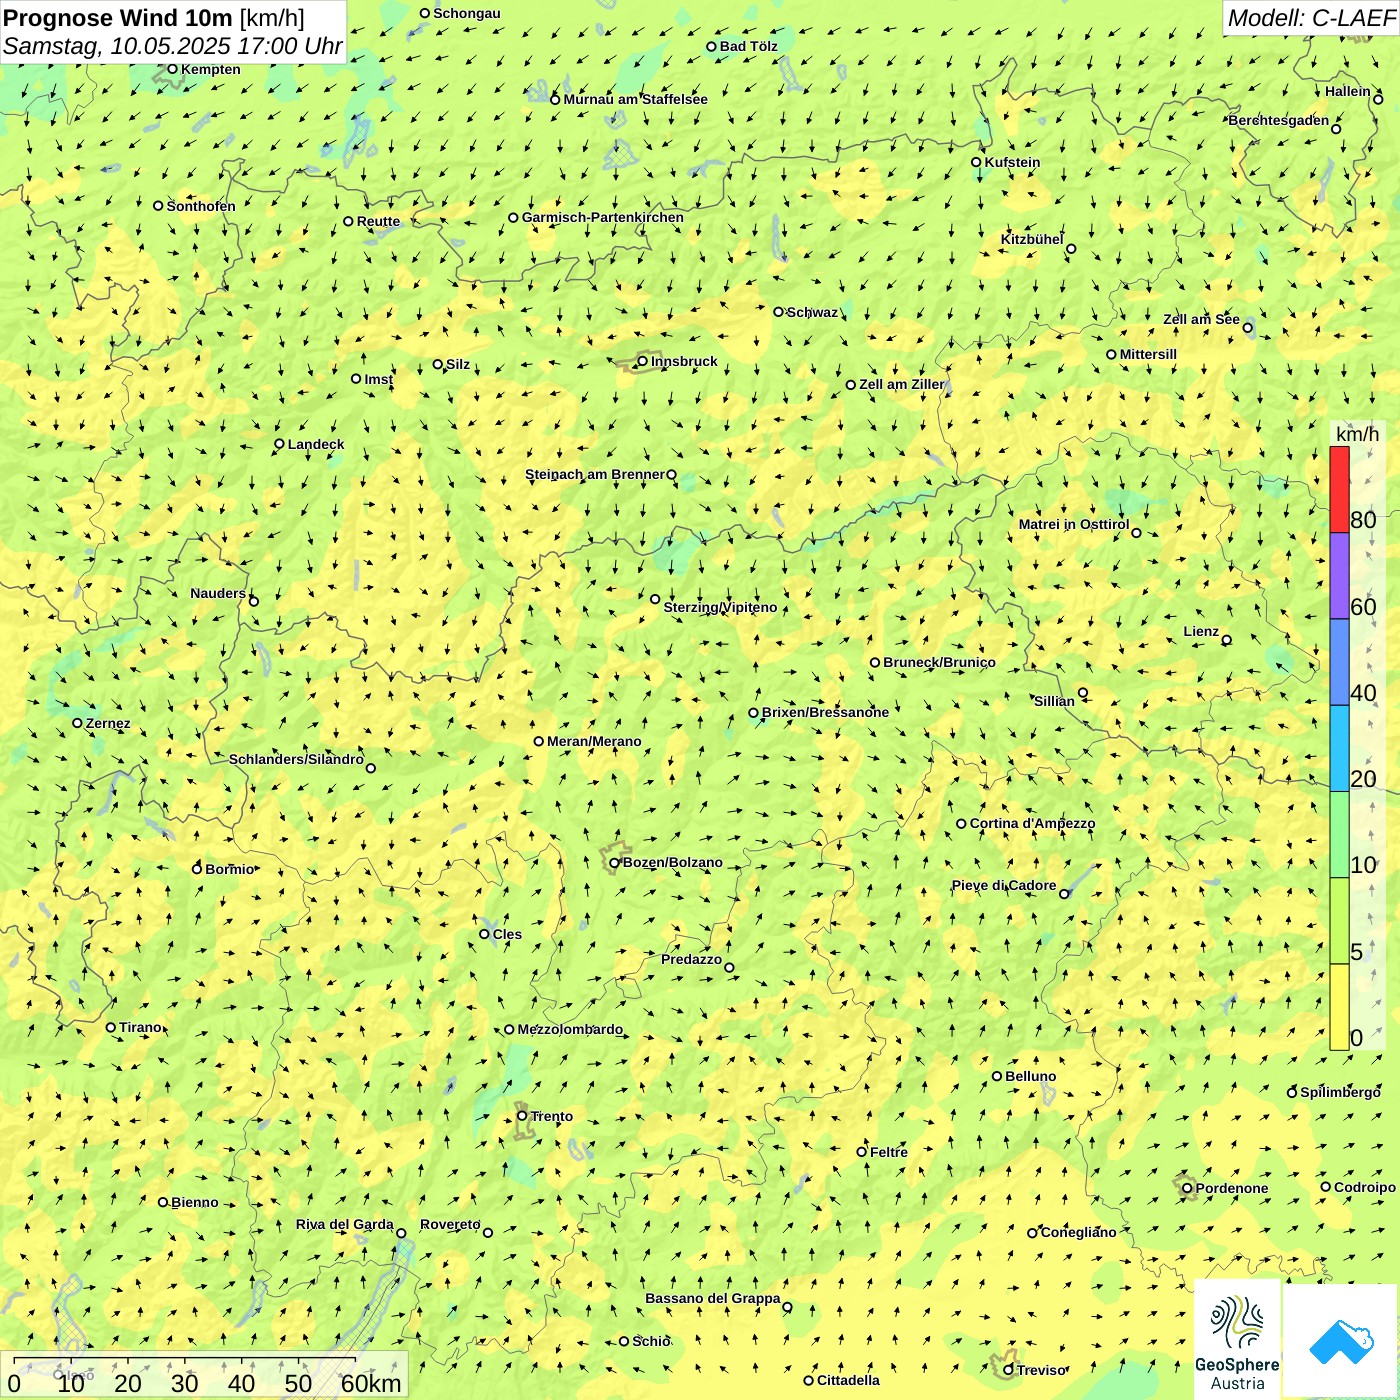Click the Cittadella label
The height and width of the screenshot is (1400, 1400).
tap(848, 1380)
